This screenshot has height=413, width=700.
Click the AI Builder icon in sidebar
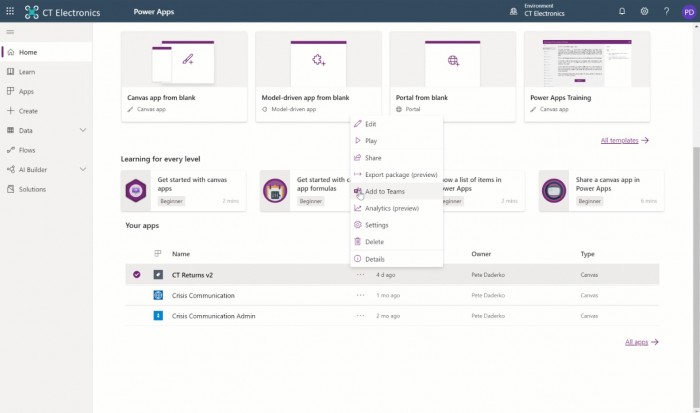(x=11, y=169)
